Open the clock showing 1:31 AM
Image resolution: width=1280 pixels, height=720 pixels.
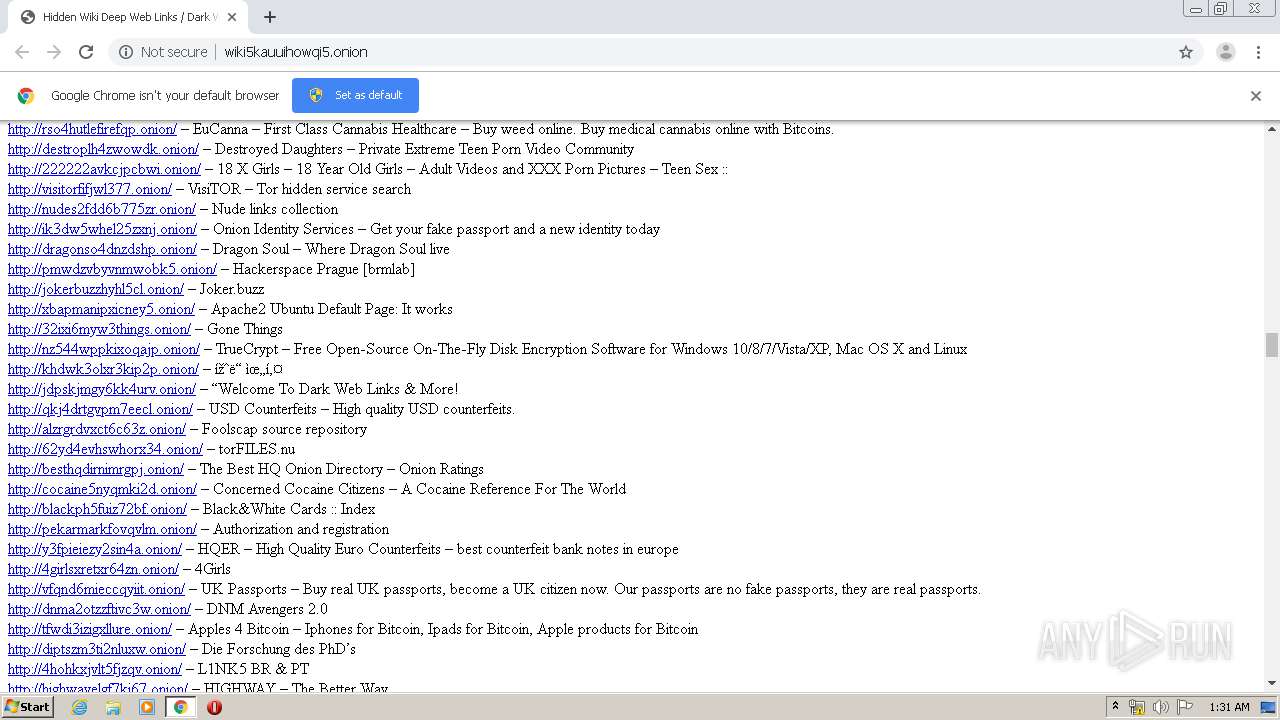[x=1229, y=707]
